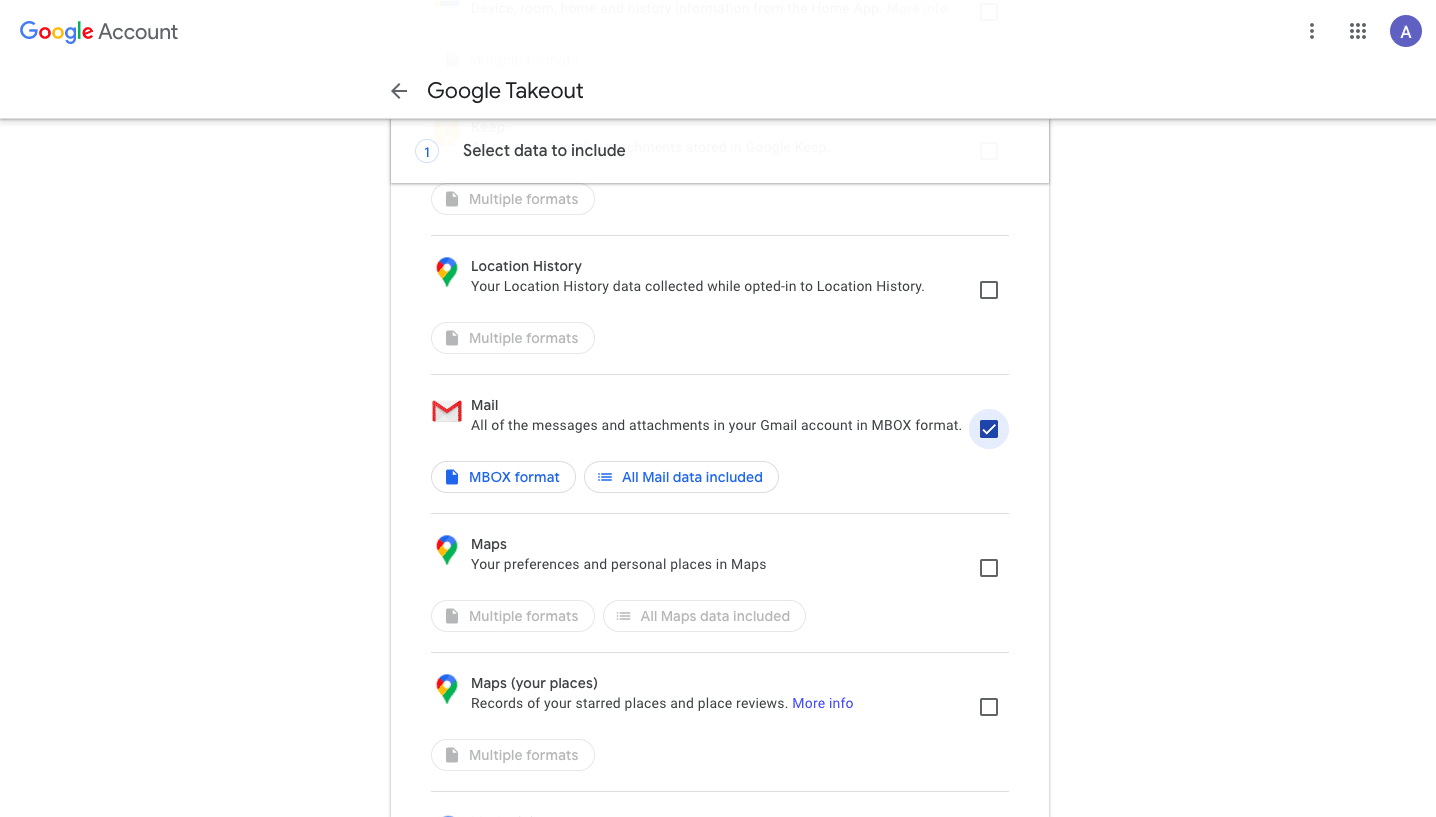Tick the Maps (your places) checkbox
The width and height of the screenshot is (1436, 817).
coord(989,707)
